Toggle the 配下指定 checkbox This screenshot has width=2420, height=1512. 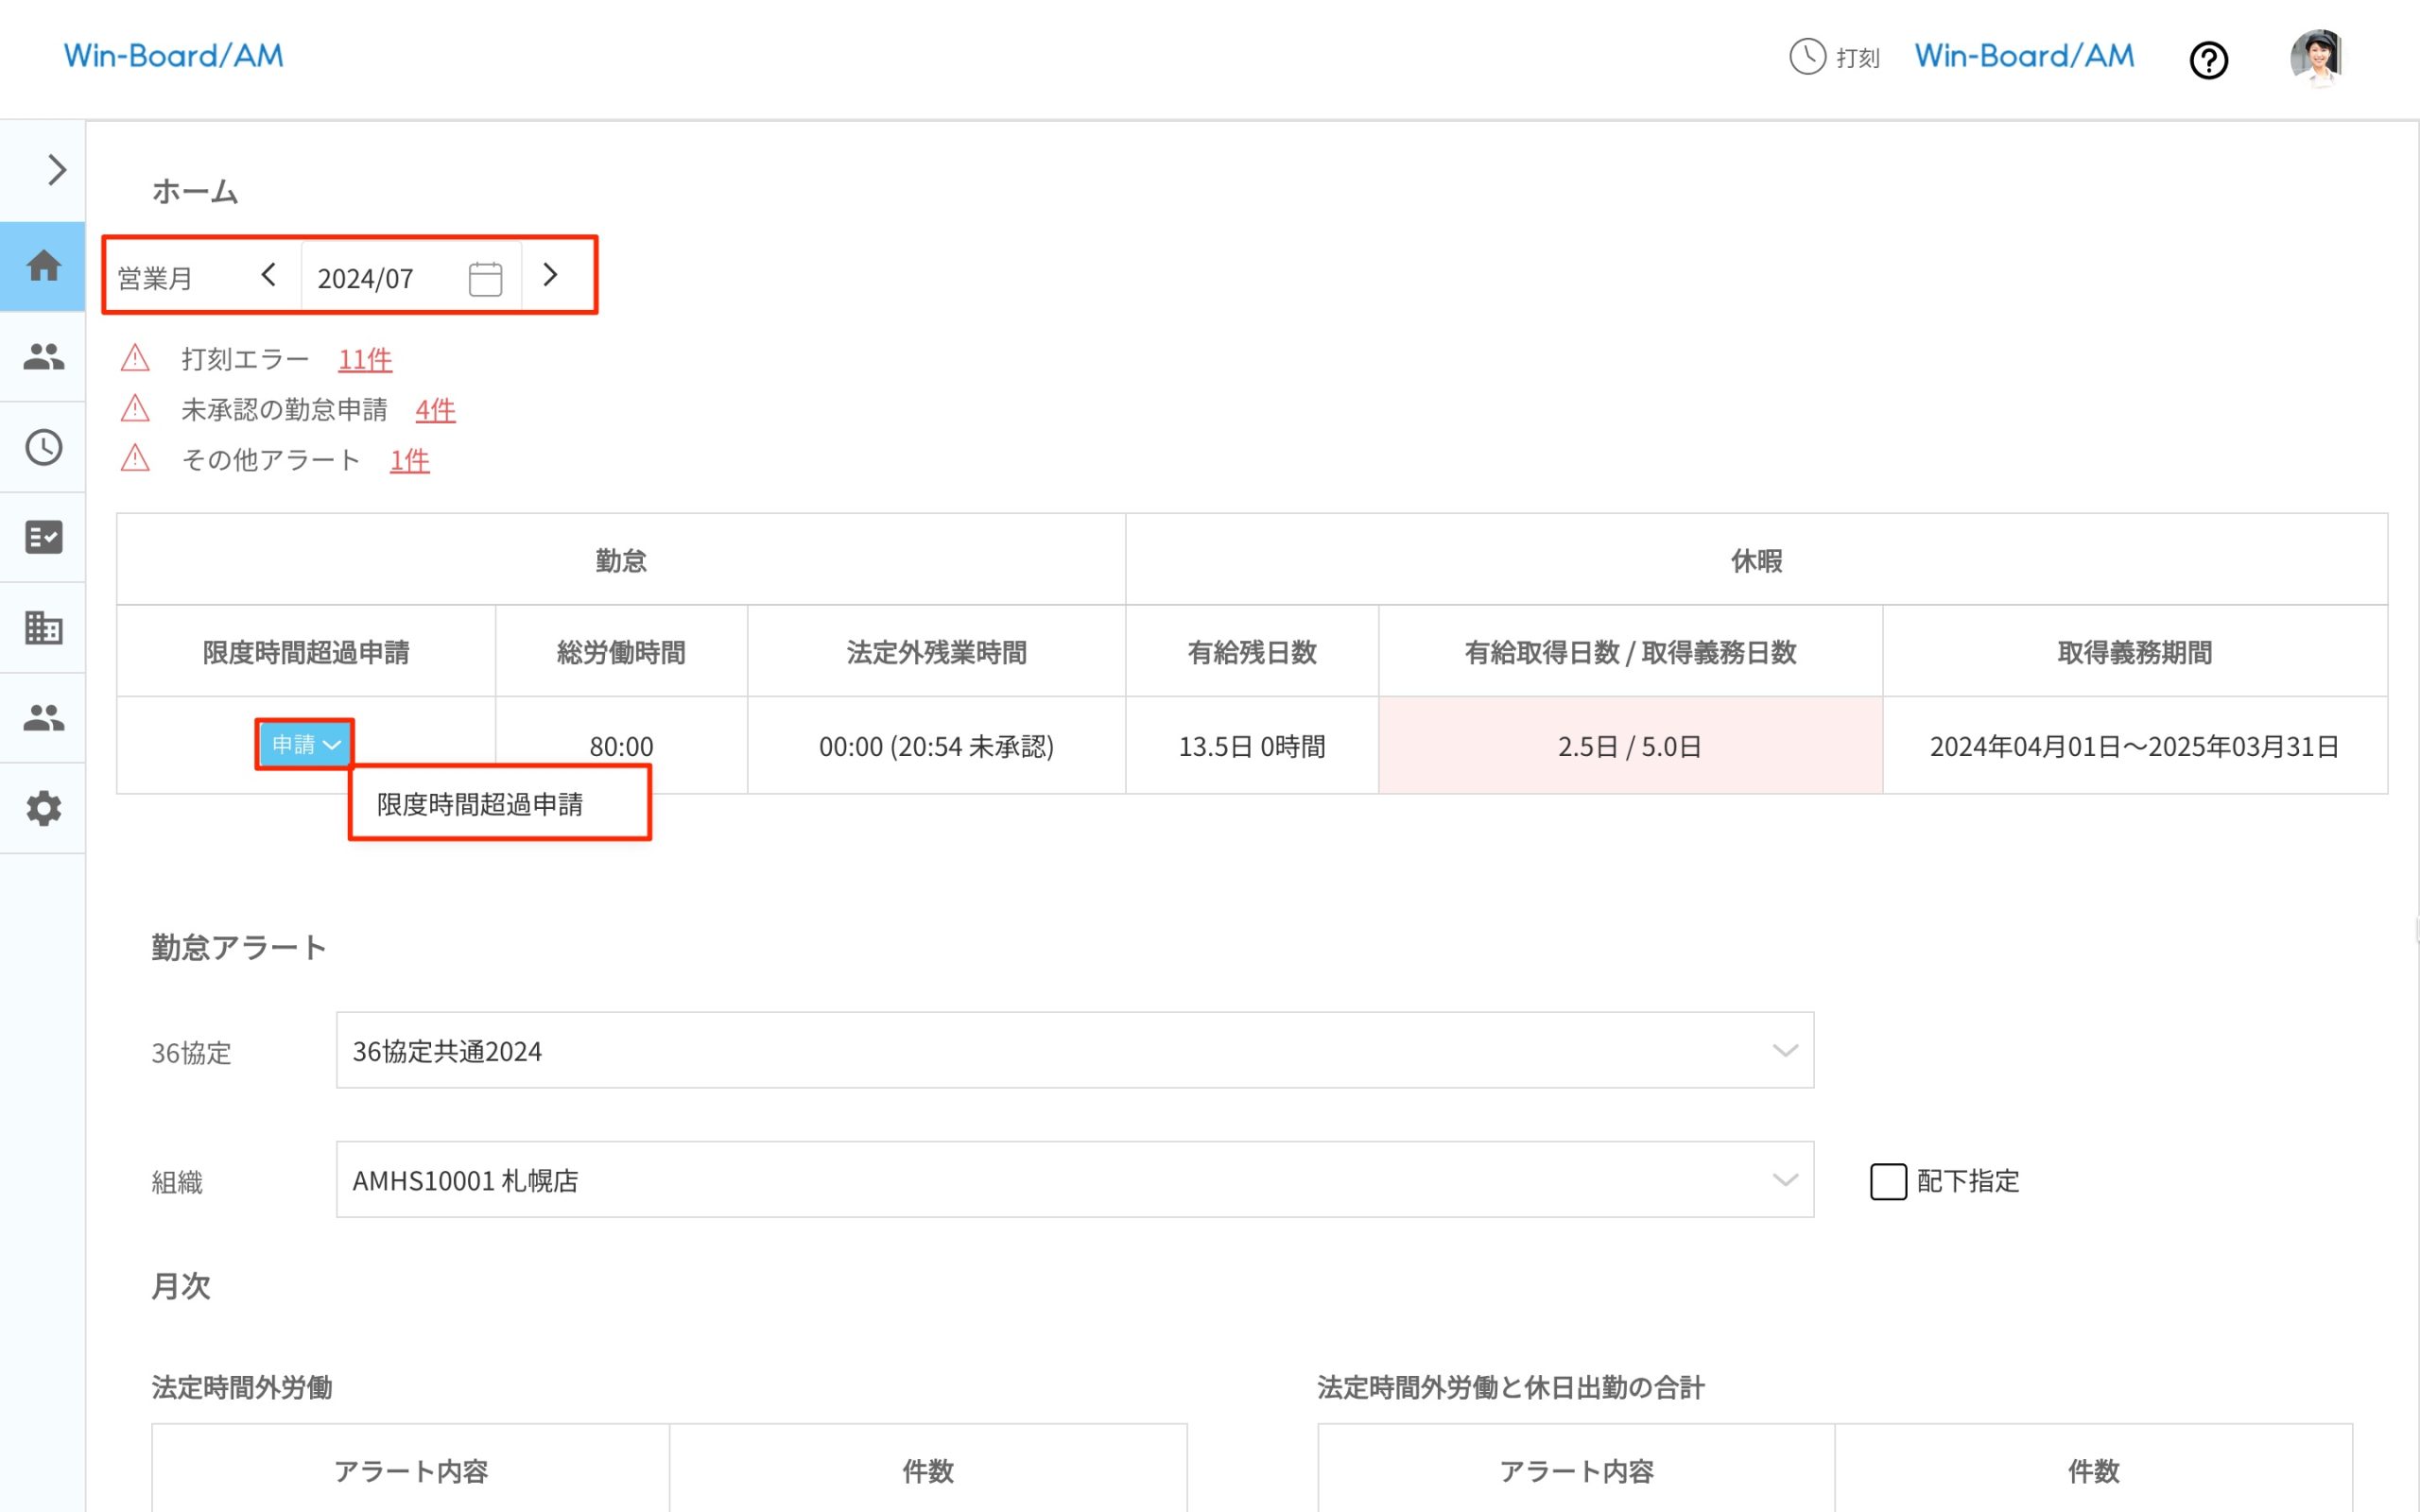[1888, 1181]
